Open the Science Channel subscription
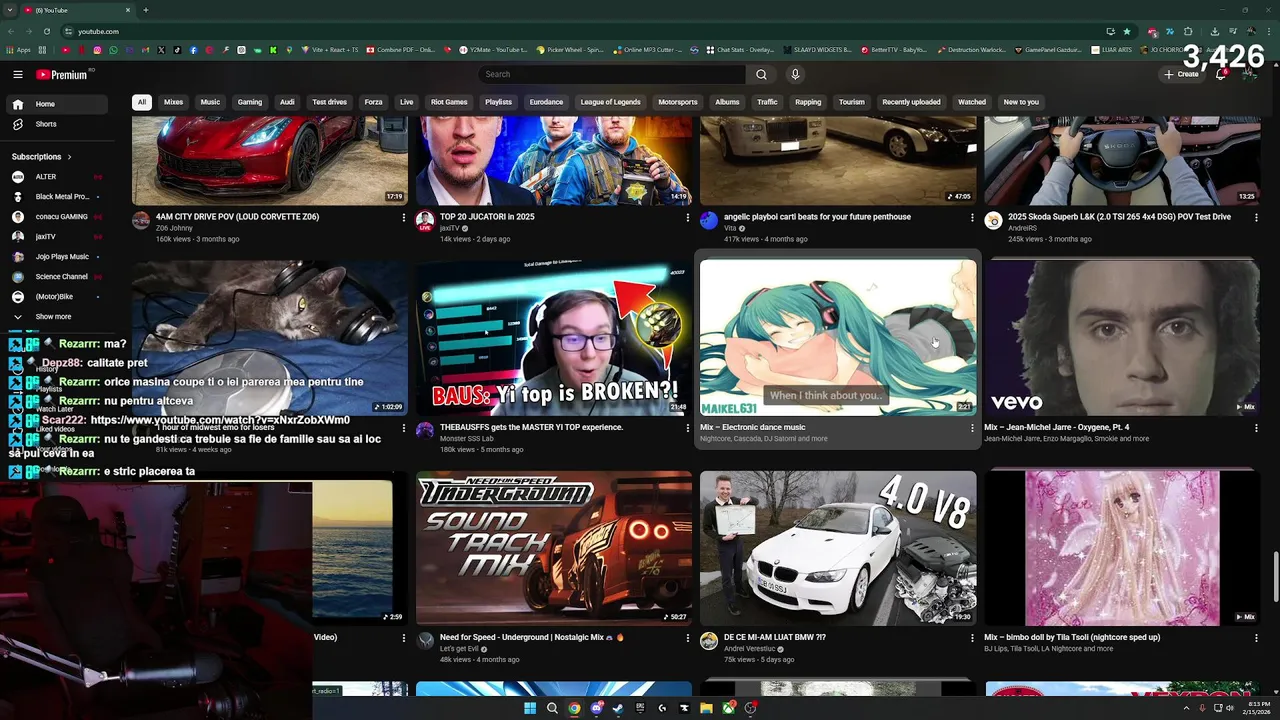Viewport: 1280px width, 720px height. tap(56, 277)
